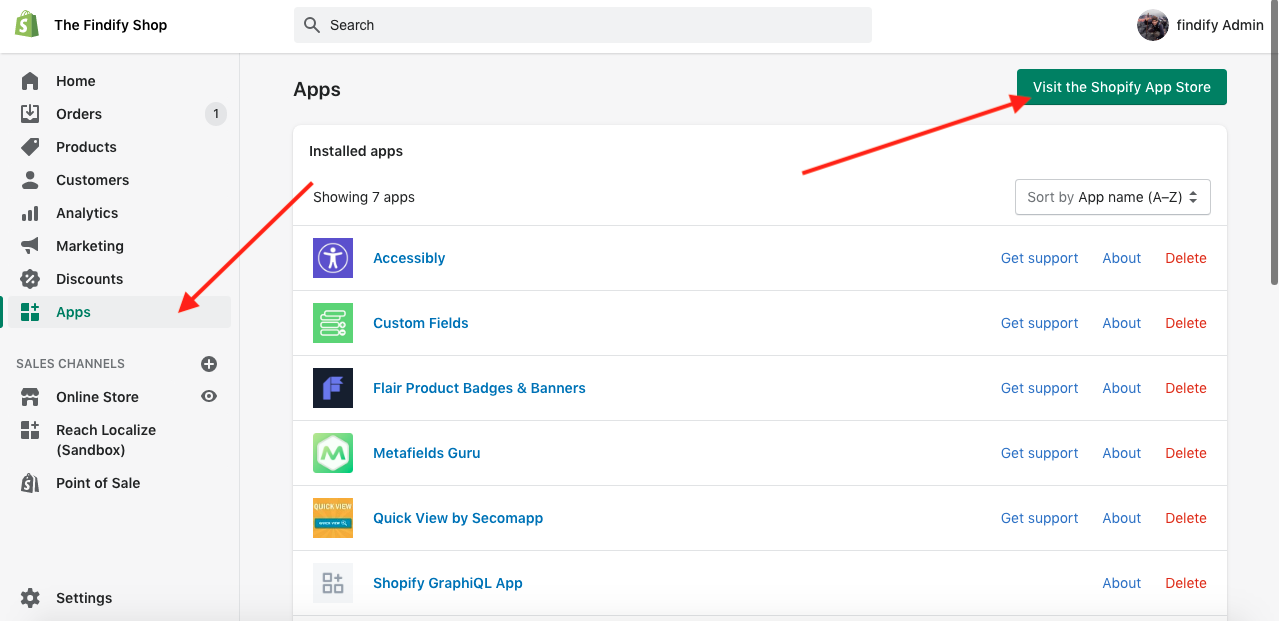
Task: Click The Findify Shop store name
Action: click(x=111, y=25)
